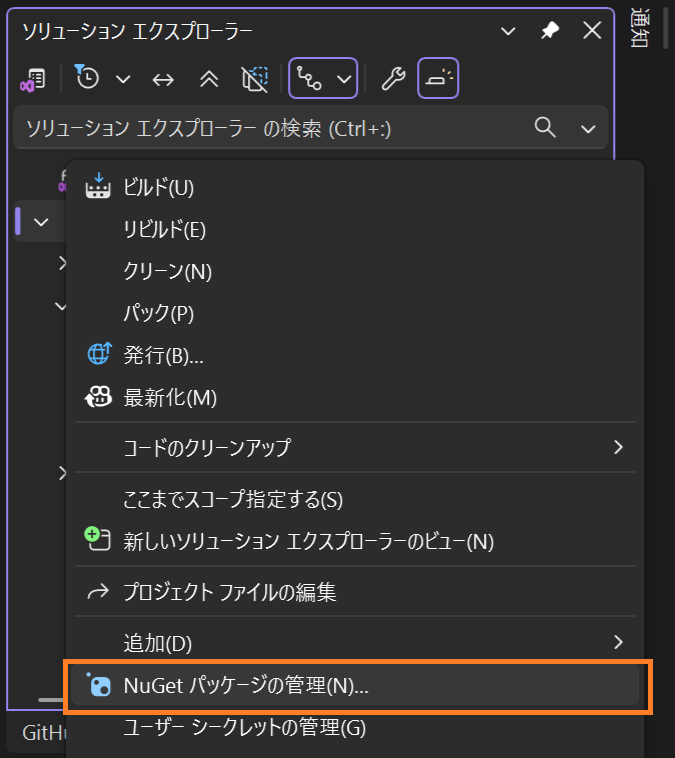Close the Solution Explorer panel
The image size is (675, 758).
pyautogui.click(x=592, y=30)
